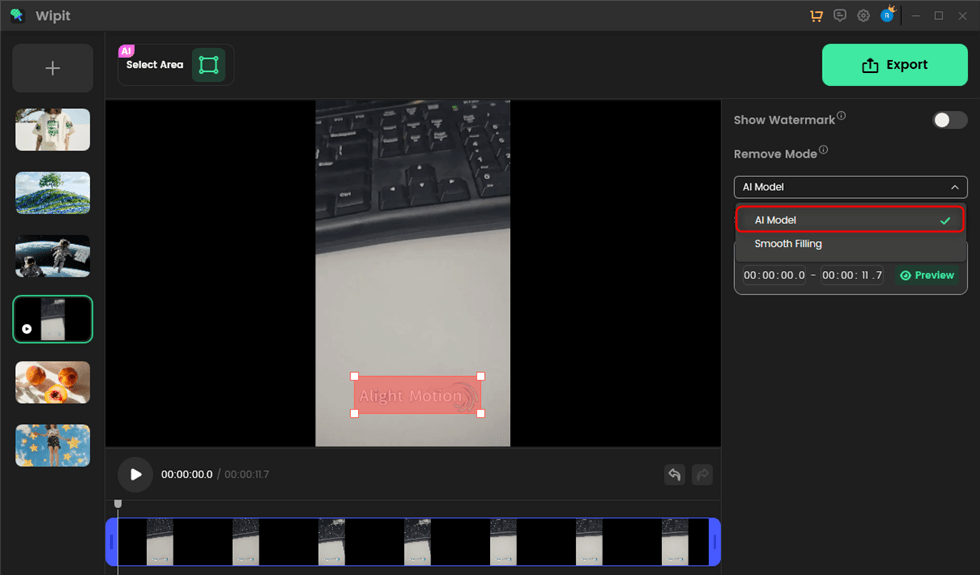Click the Export button
This screenshot has width=980, height=575.
click(894, 65)
